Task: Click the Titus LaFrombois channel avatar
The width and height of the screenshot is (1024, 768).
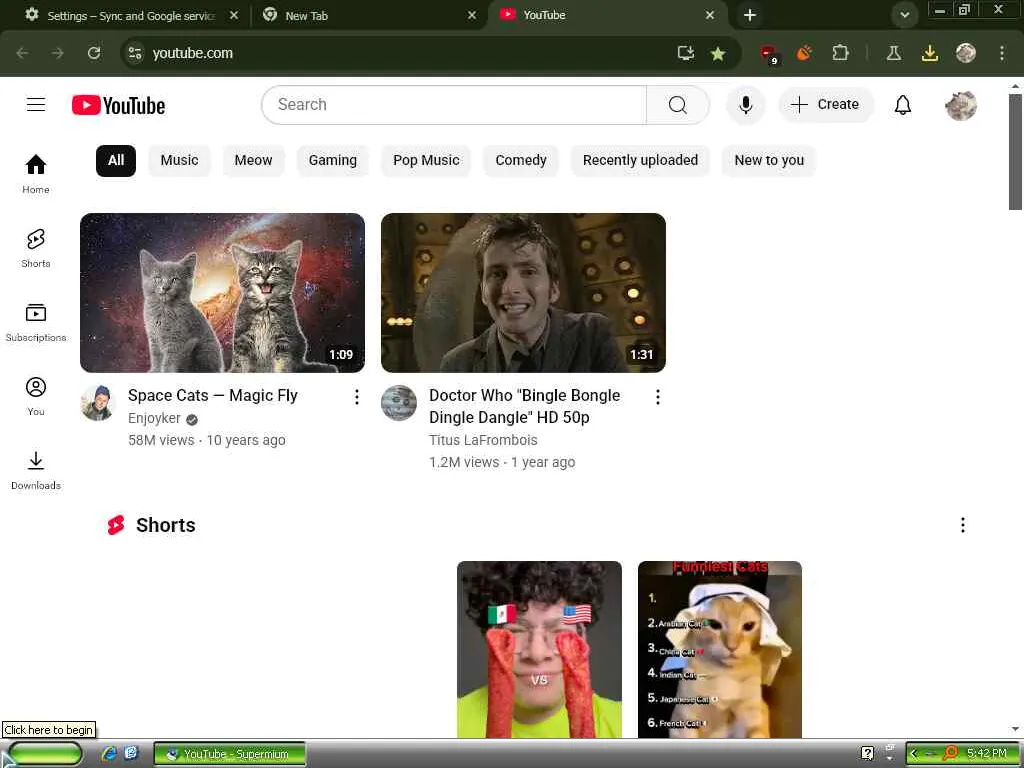Action: (399, 403)
